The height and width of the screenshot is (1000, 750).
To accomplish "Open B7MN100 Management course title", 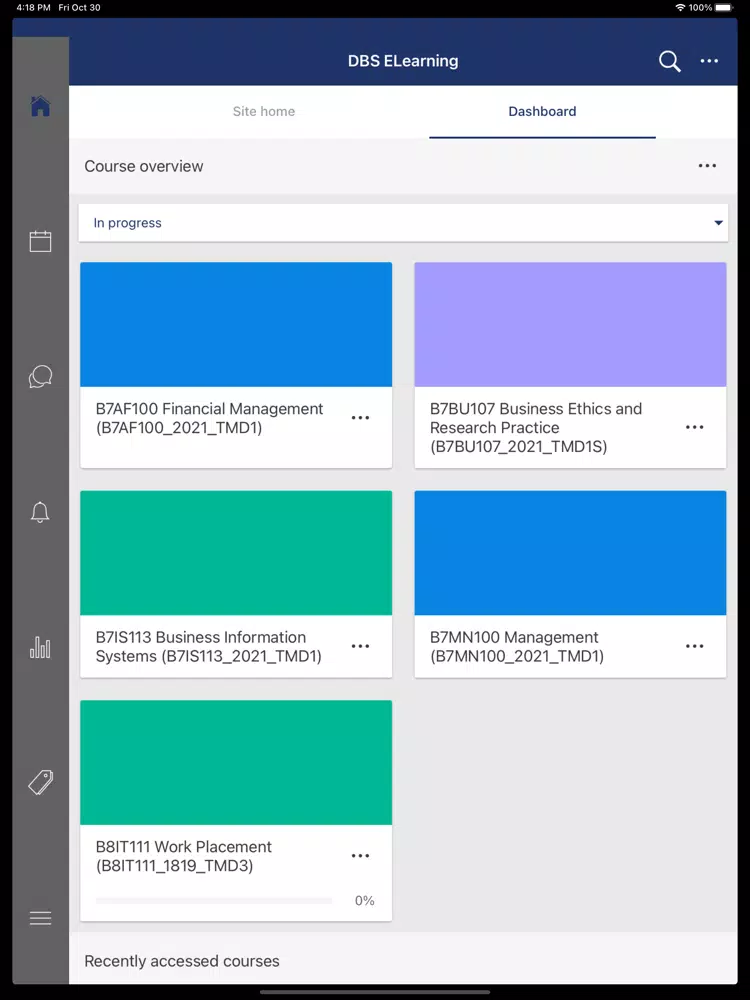I will click(x=517, y=646).
